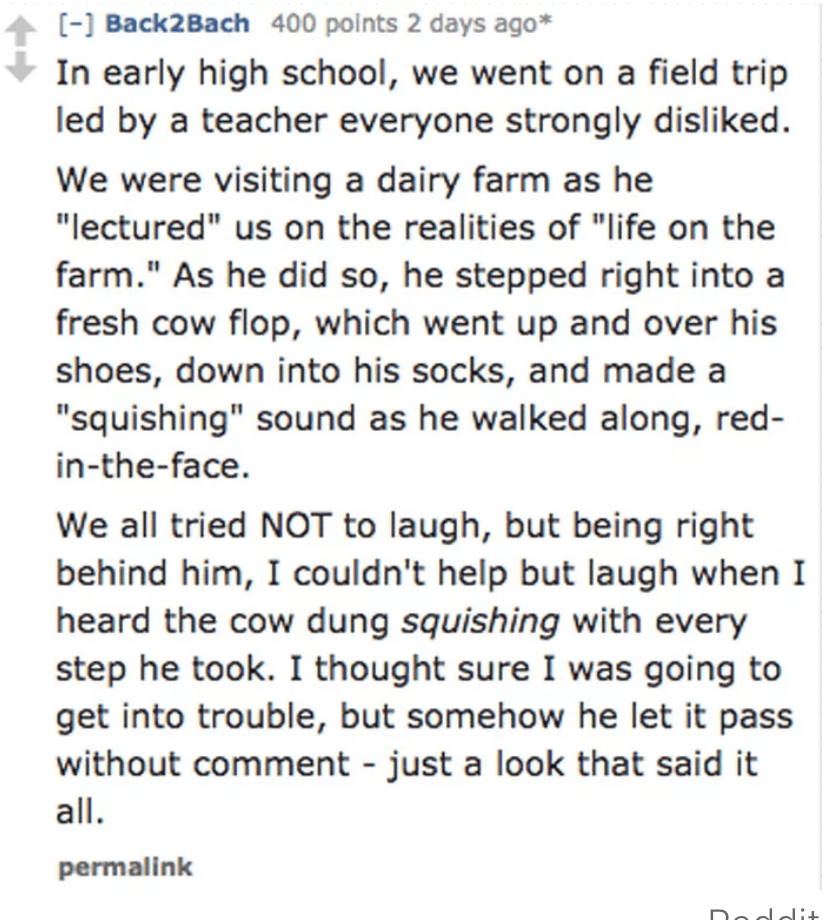Viewport: 826px width, 920px height.
Task: Click the Reddit watermark text
Action: coord(764,915)
